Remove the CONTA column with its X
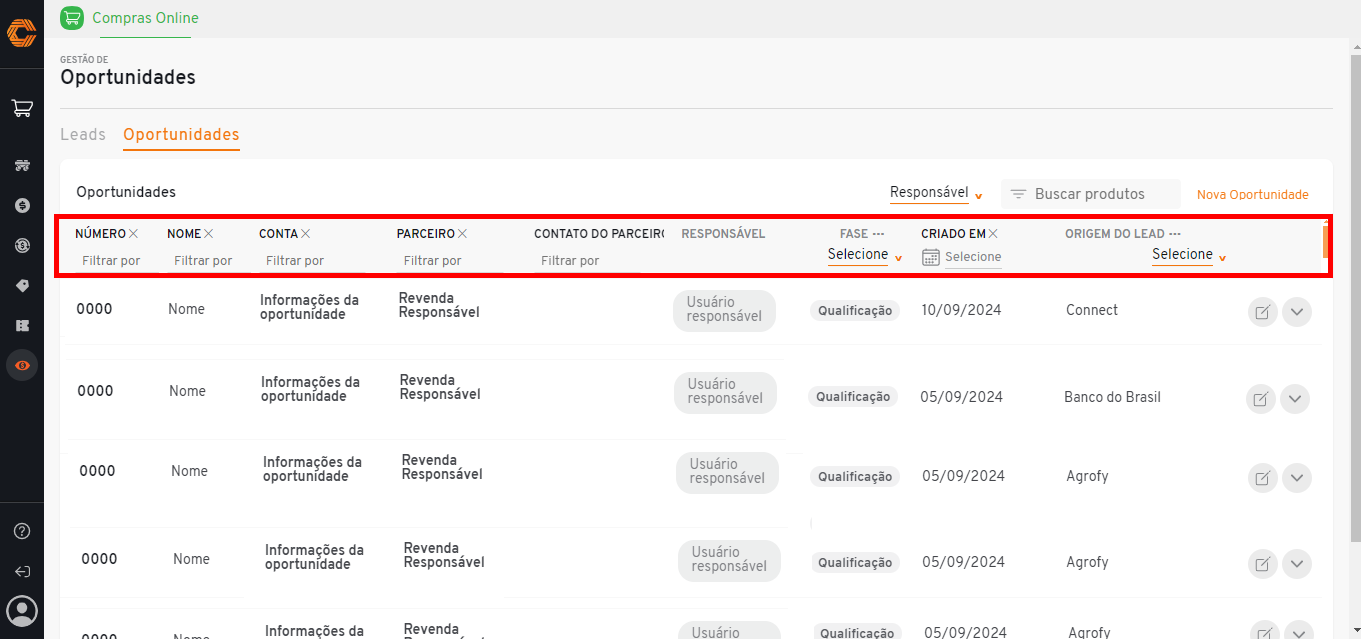Image resolution: width=1361 pixels, height=639 pixels. point(306,234)
